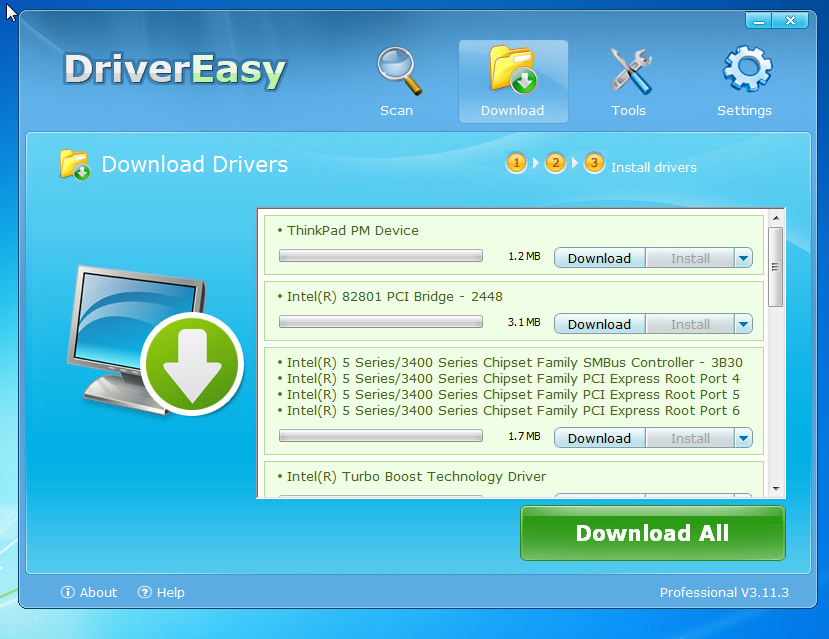Download the ThinkPad PM Device driver
Viewport: 829px width, 639px height.
coord(600,258)
